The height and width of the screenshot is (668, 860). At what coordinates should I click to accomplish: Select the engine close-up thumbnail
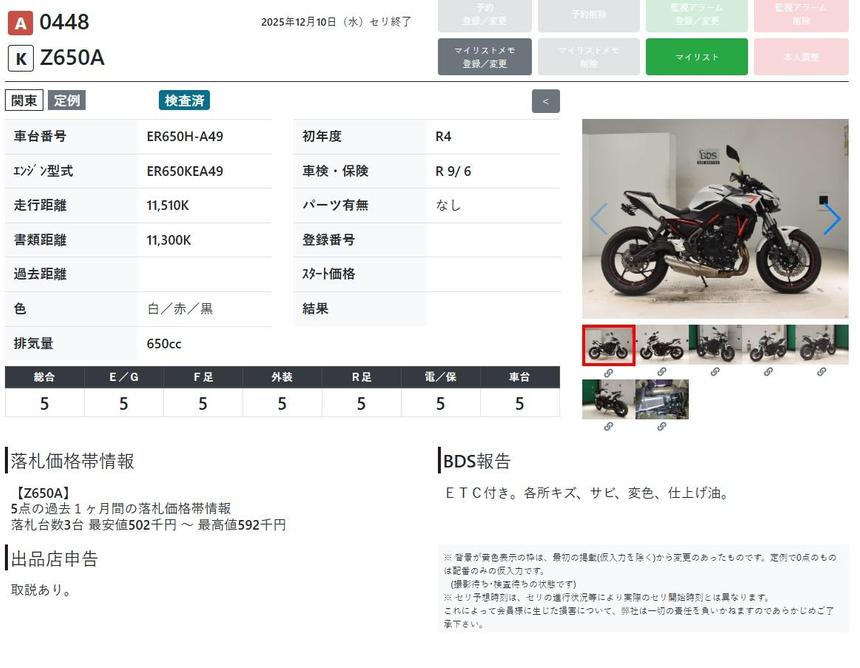(661, 399)
